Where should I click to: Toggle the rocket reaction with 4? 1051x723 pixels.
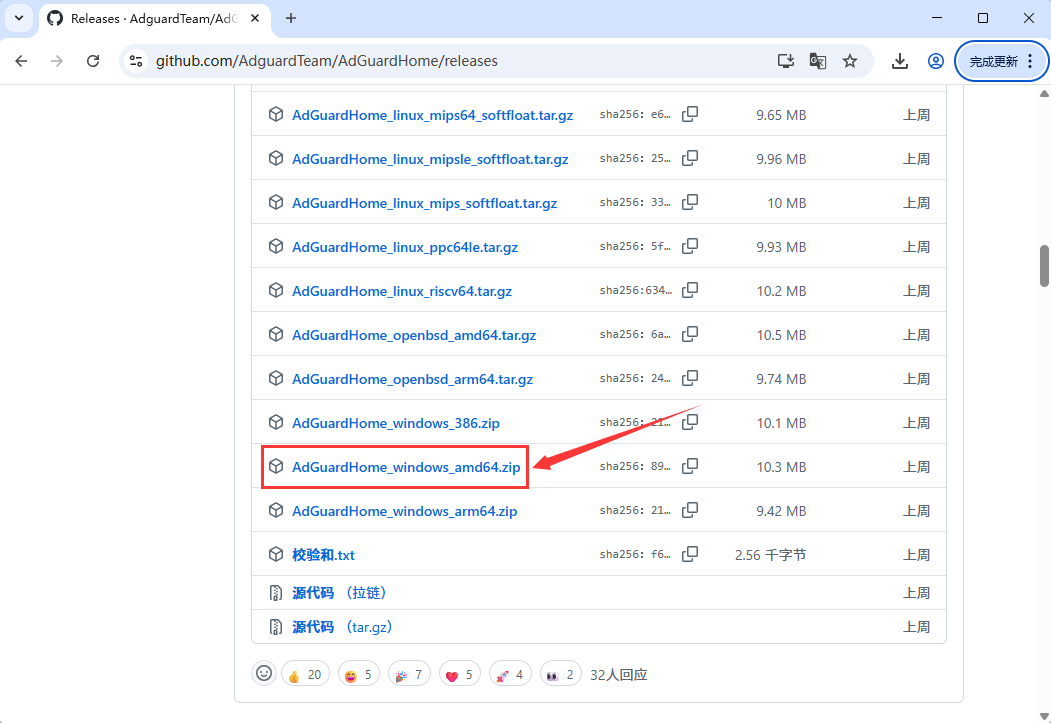click(510, 674)
